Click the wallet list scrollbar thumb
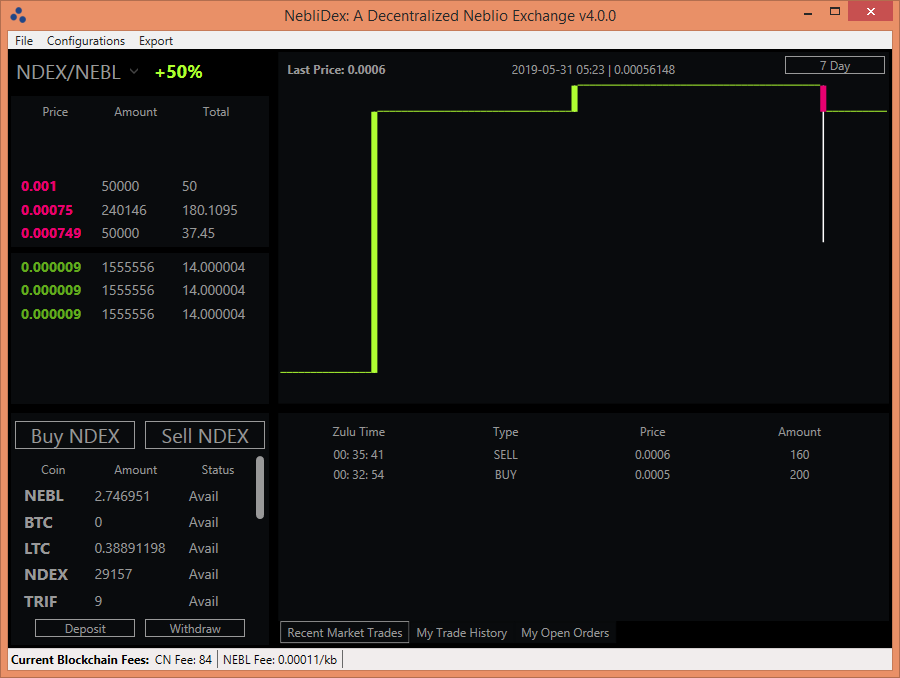Screen dimensions: 900x678 (x=260, y=487)
